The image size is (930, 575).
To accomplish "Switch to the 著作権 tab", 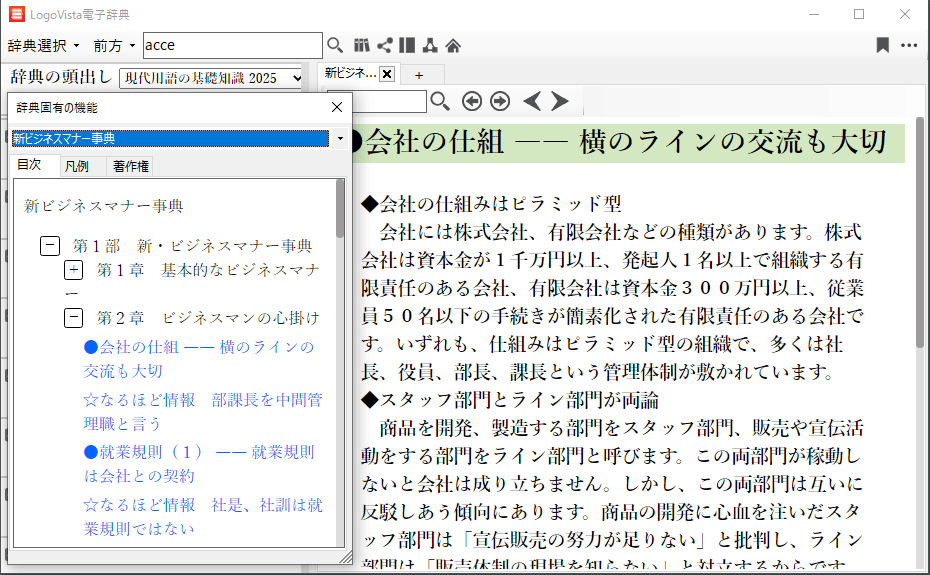I will pos(130,166).
